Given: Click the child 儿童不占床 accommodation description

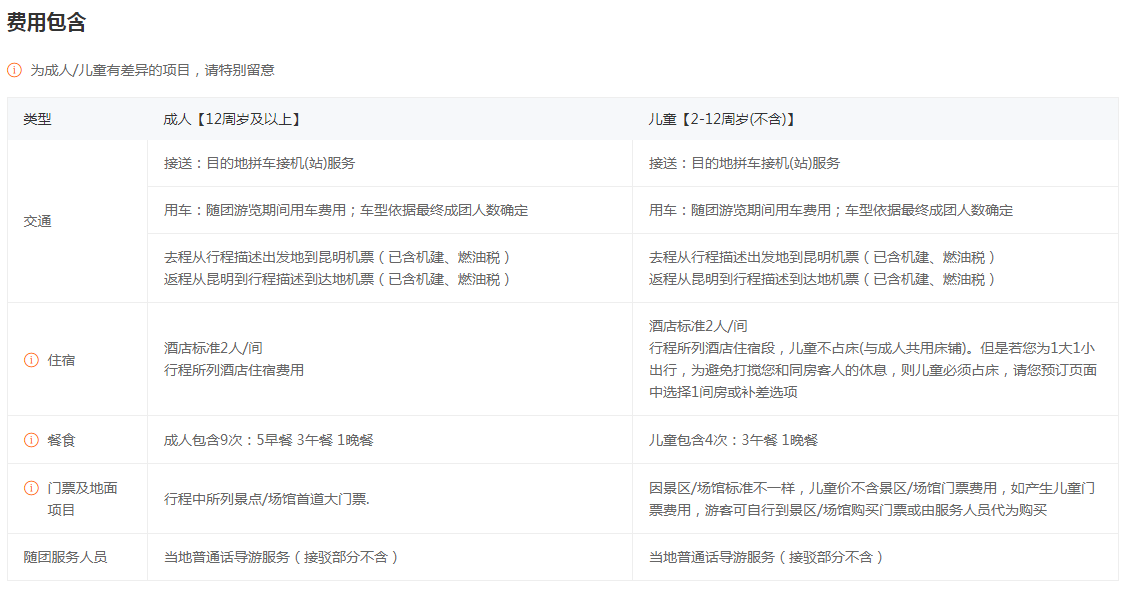Looking at the screenshot, I should 872,359.
